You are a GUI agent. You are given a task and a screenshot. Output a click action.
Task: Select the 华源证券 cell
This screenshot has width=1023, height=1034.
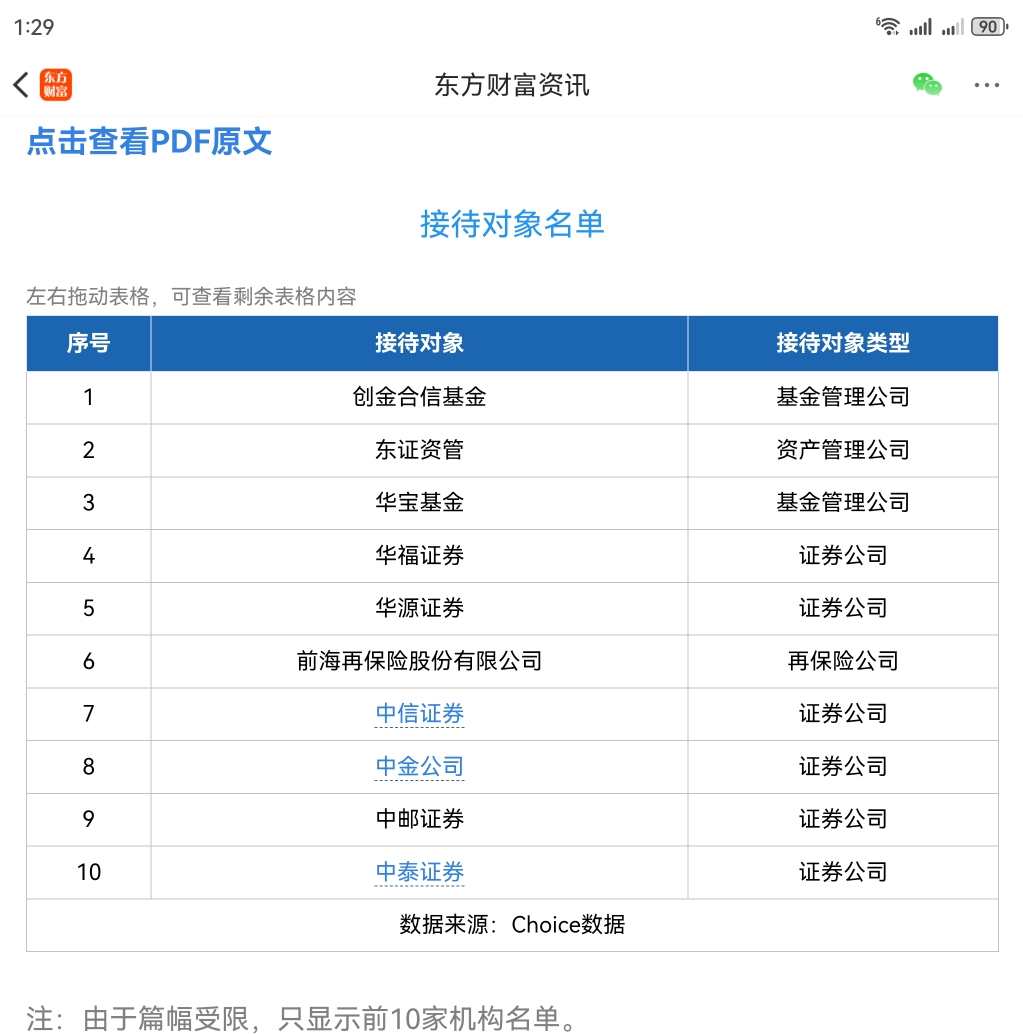pyautogui.click(x=419, y=608)
